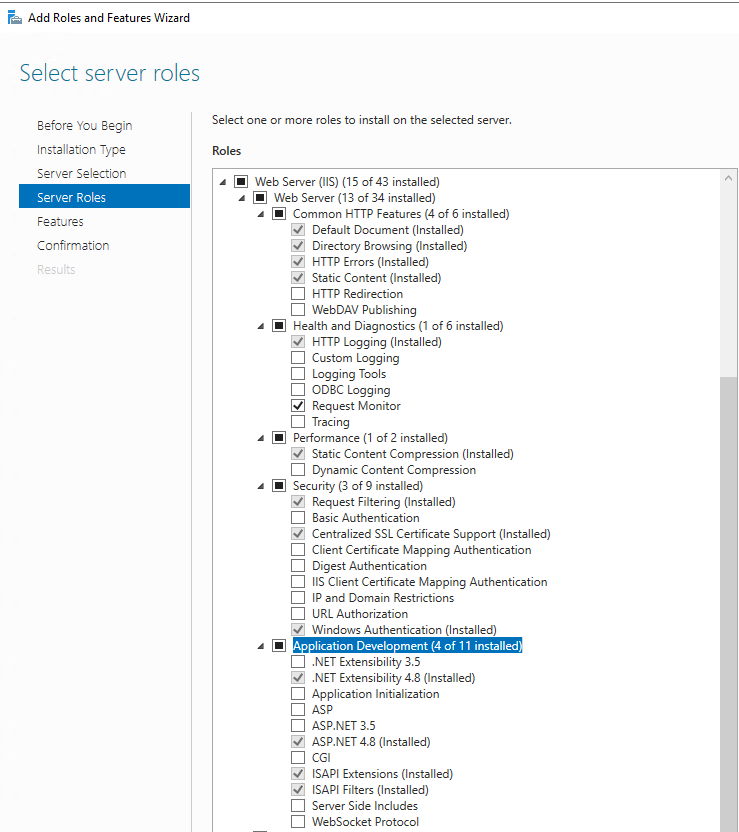
Task: Select the Before You Begin page
Action: [x=84, y=126]
